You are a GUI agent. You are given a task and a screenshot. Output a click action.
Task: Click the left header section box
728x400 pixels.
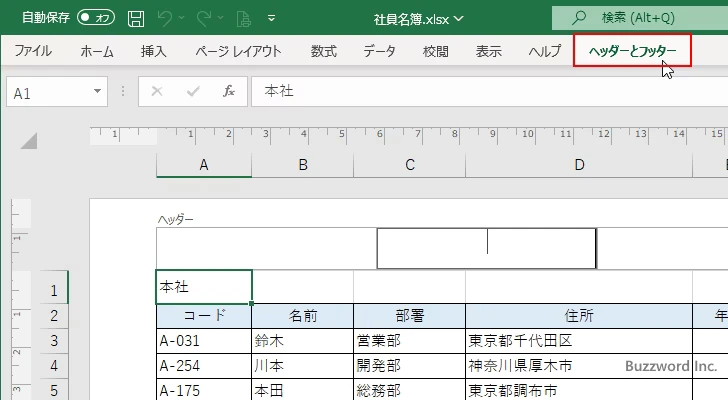pyautogui.click(x=266, y=248)
